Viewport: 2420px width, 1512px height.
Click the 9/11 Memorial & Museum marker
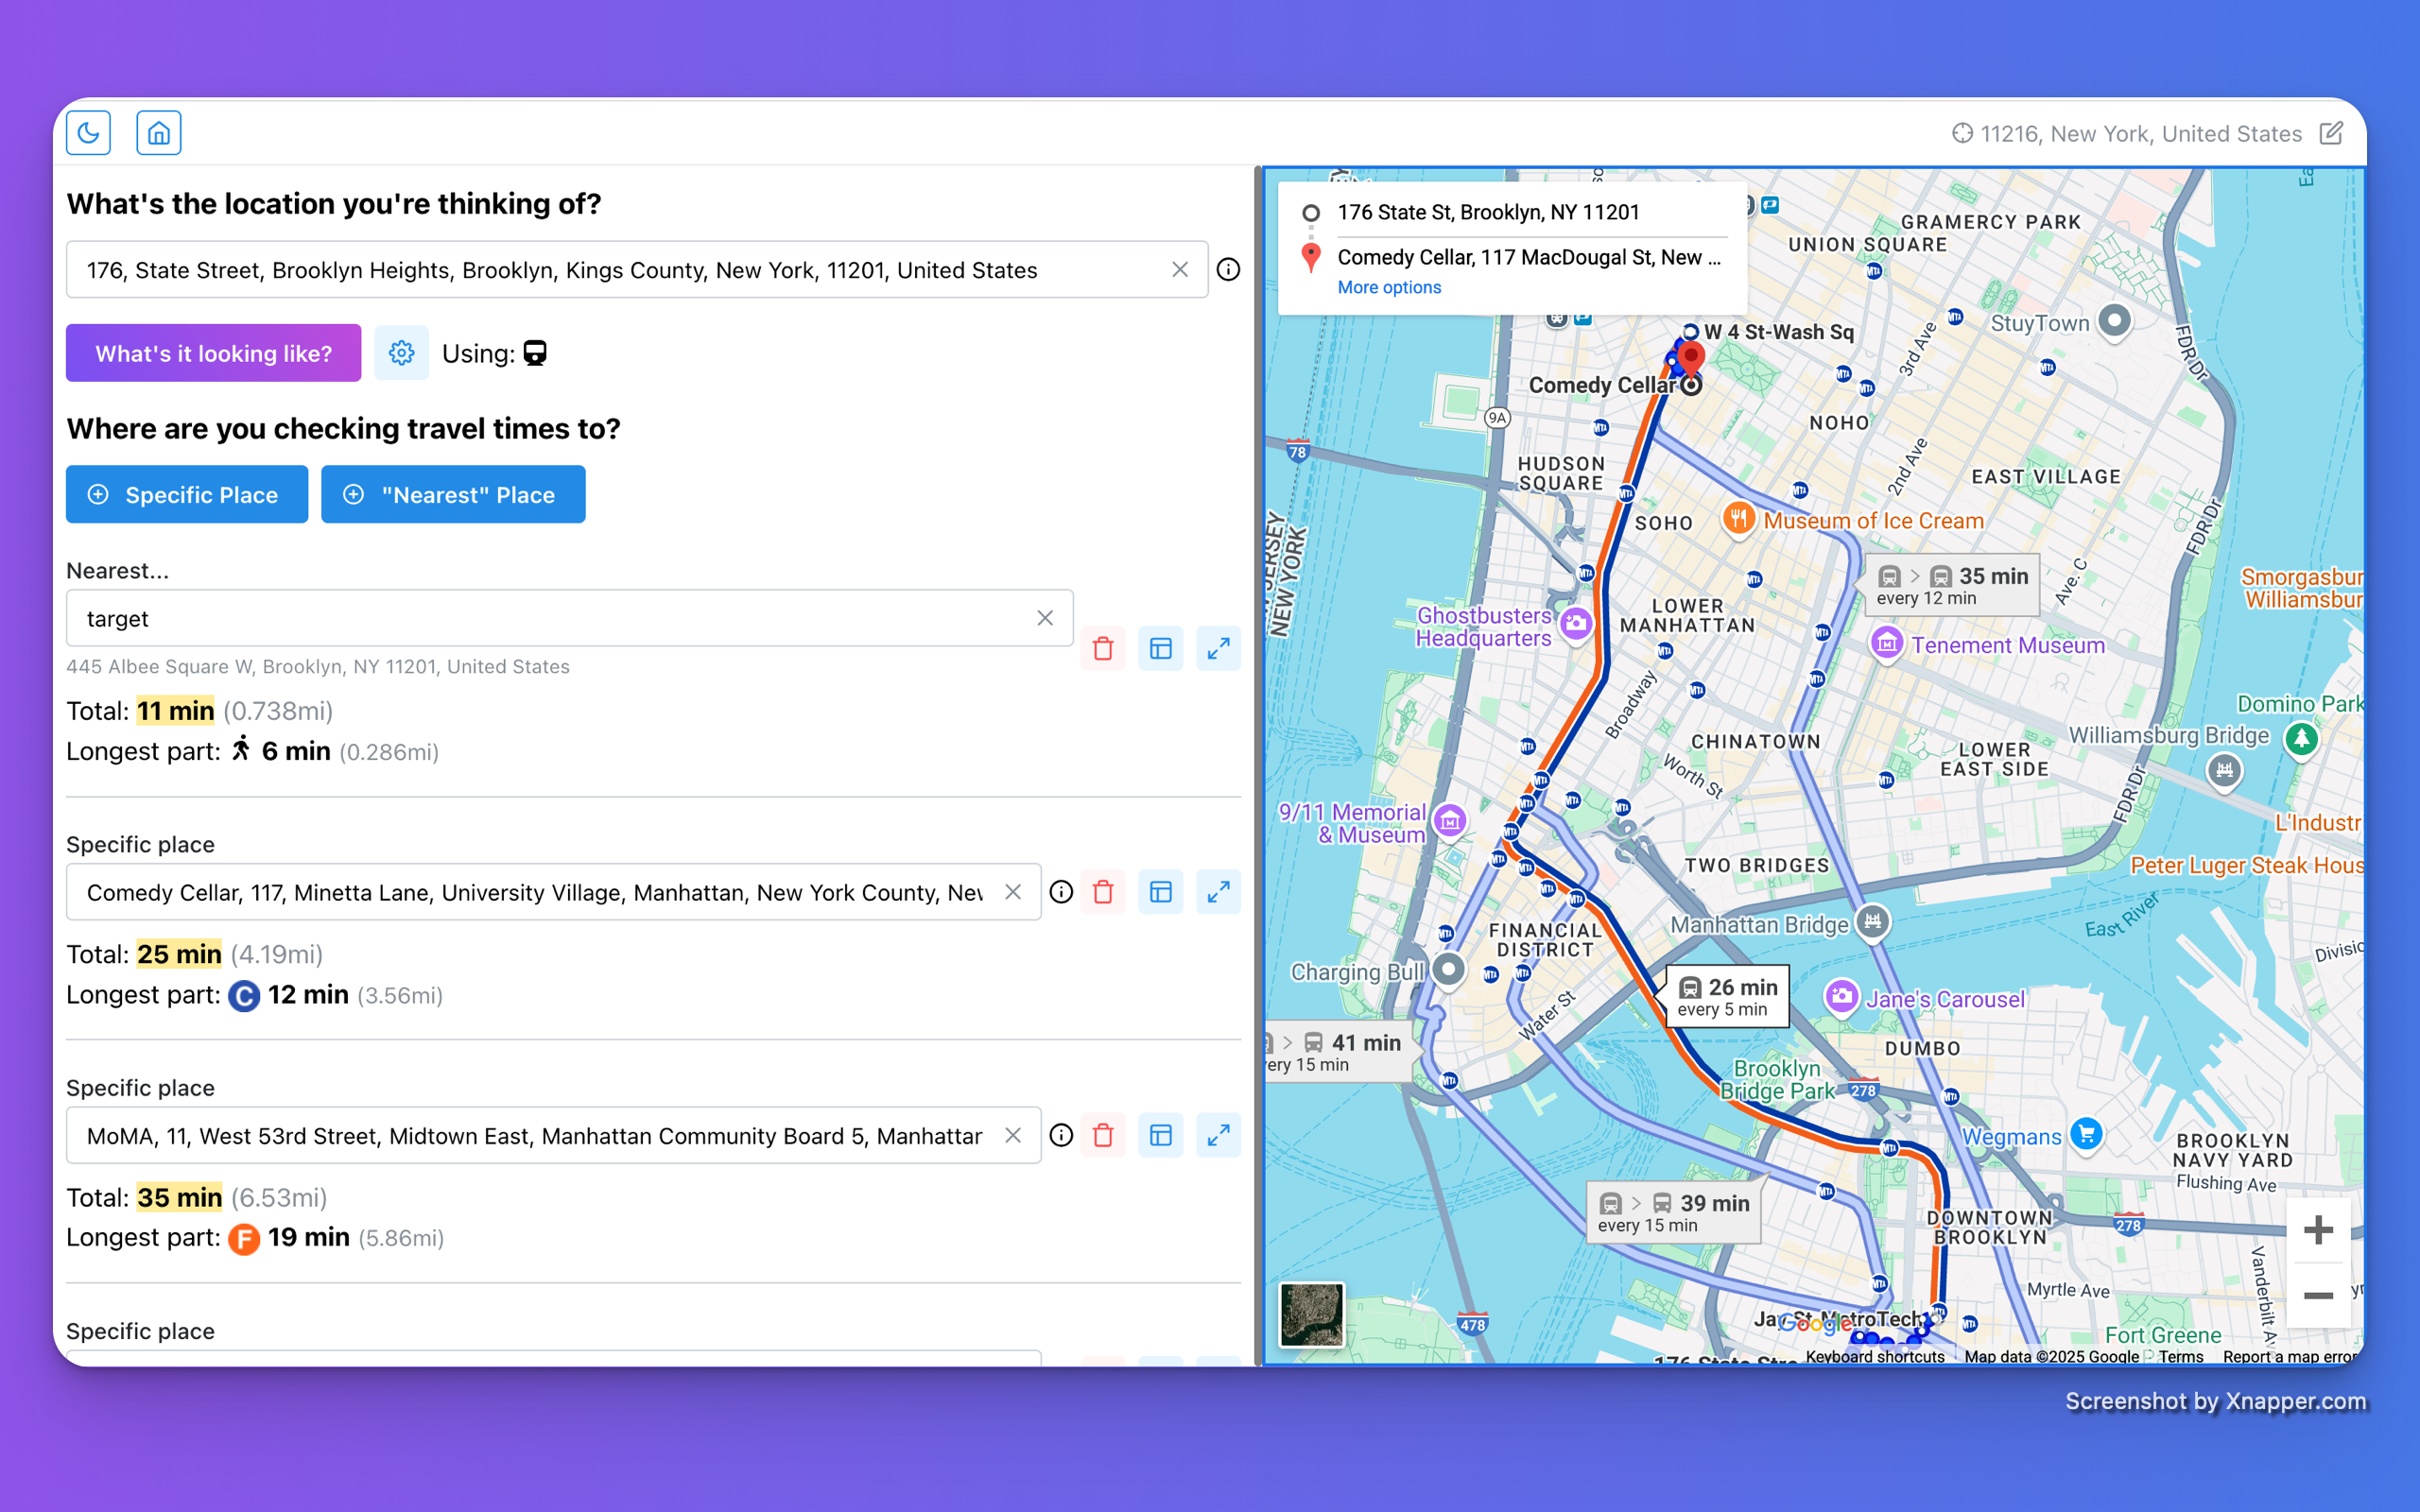coord(1450,821)
